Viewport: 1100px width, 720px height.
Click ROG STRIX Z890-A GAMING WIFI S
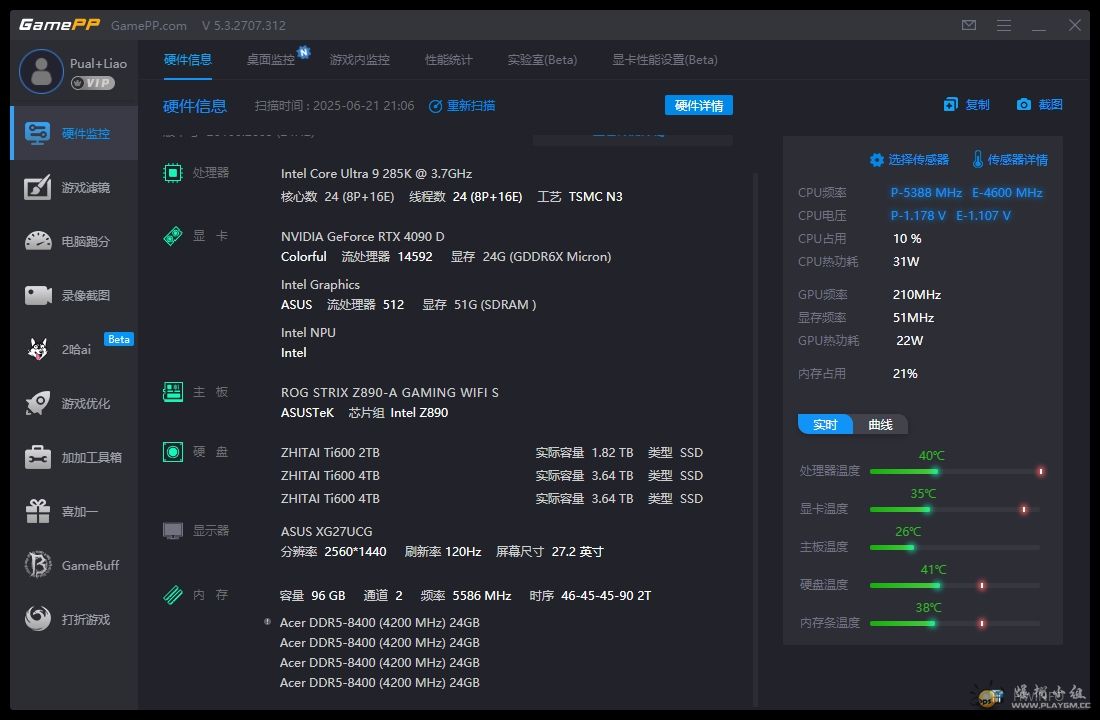click(389, 392)
